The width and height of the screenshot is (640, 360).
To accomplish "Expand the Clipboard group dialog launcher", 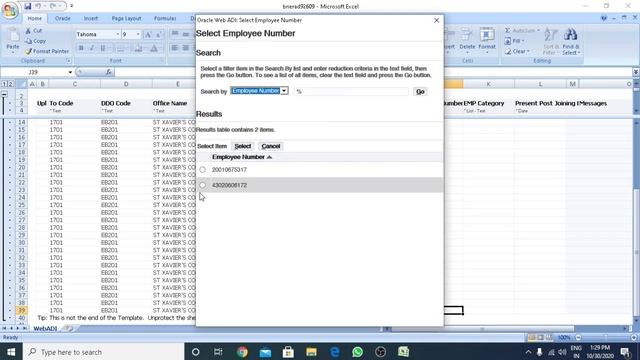I will [x=68, y=61].
